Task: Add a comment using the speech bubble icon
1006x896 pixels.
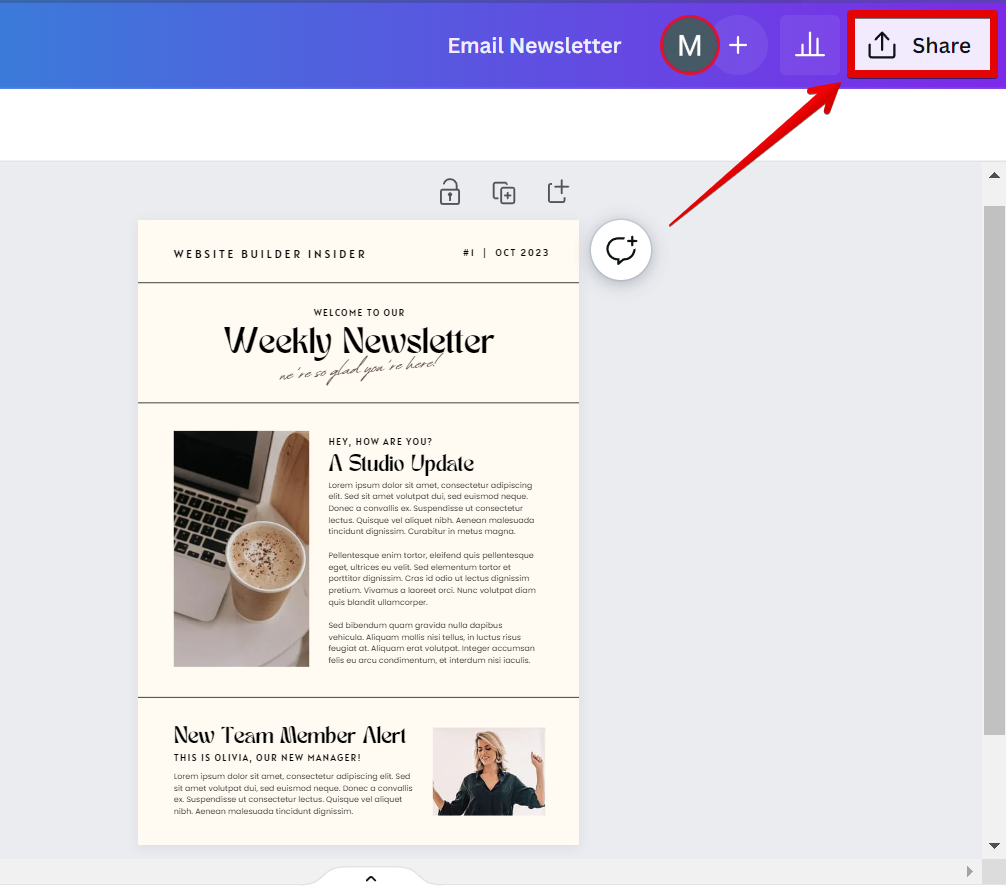Action: [x=620, y=250]
